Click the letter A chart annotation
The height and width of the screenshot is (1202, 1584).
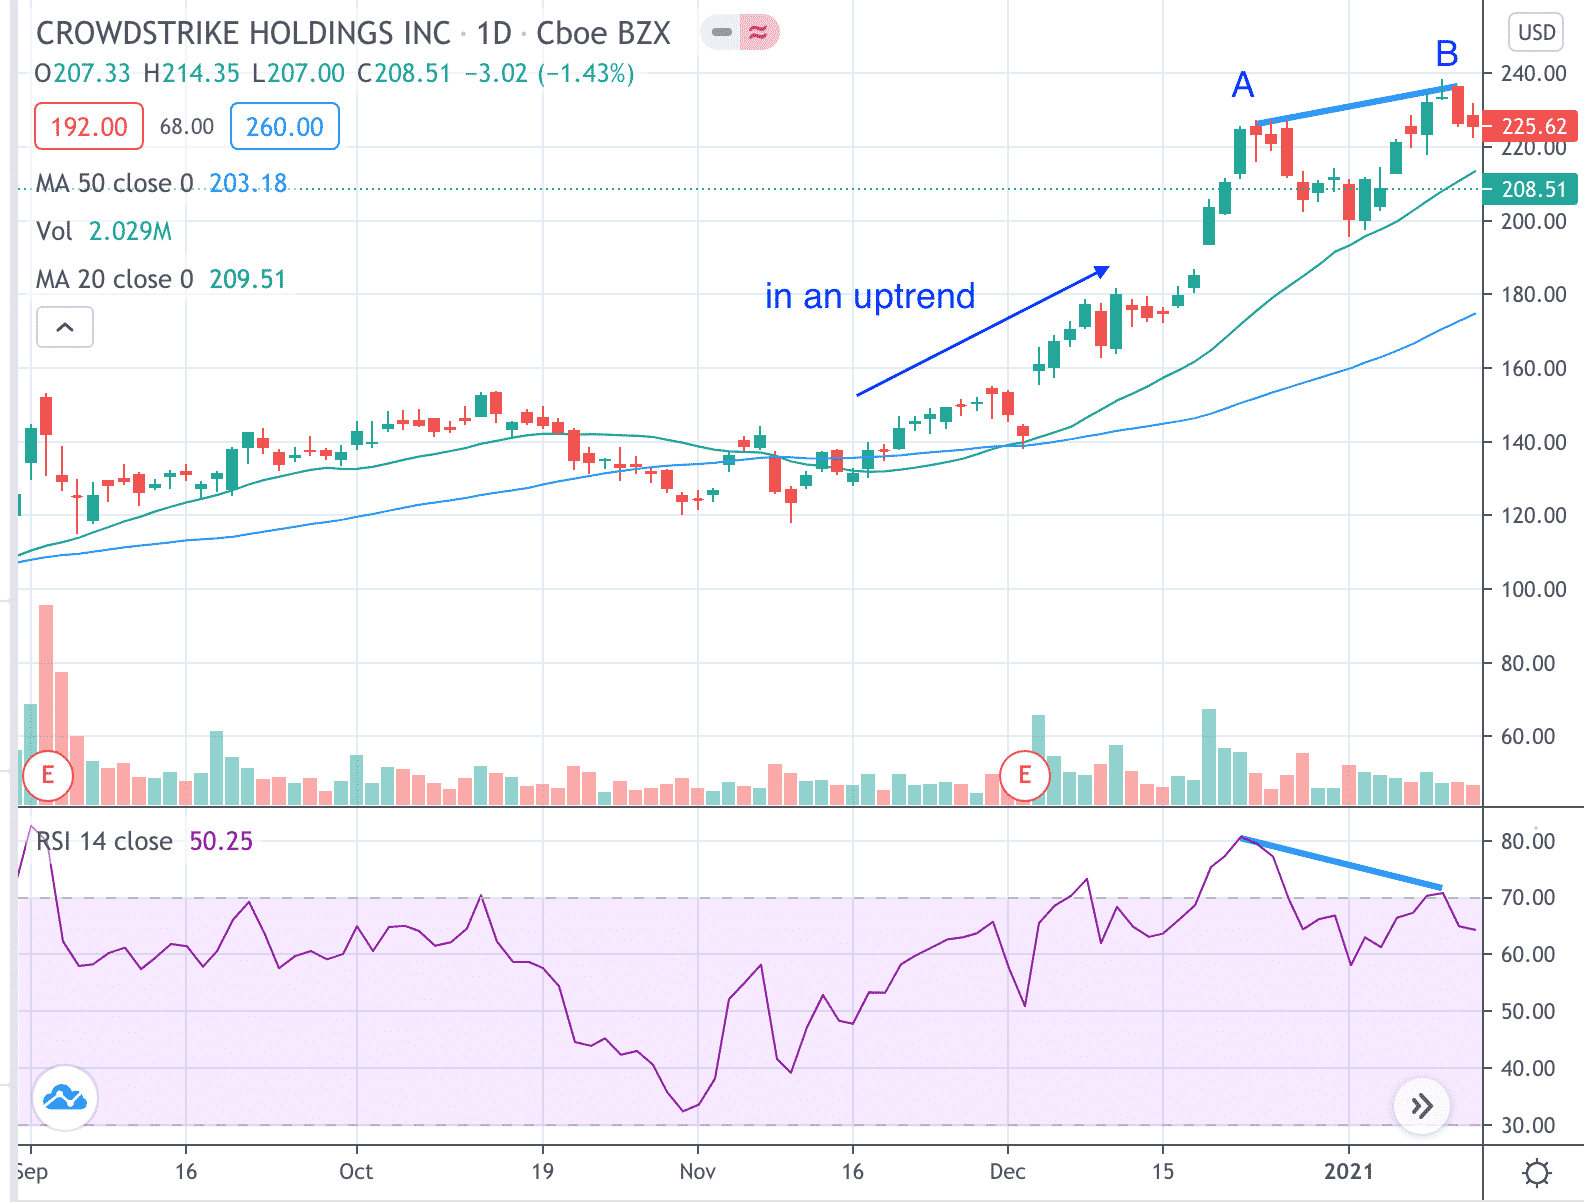tap(1242, 85)
